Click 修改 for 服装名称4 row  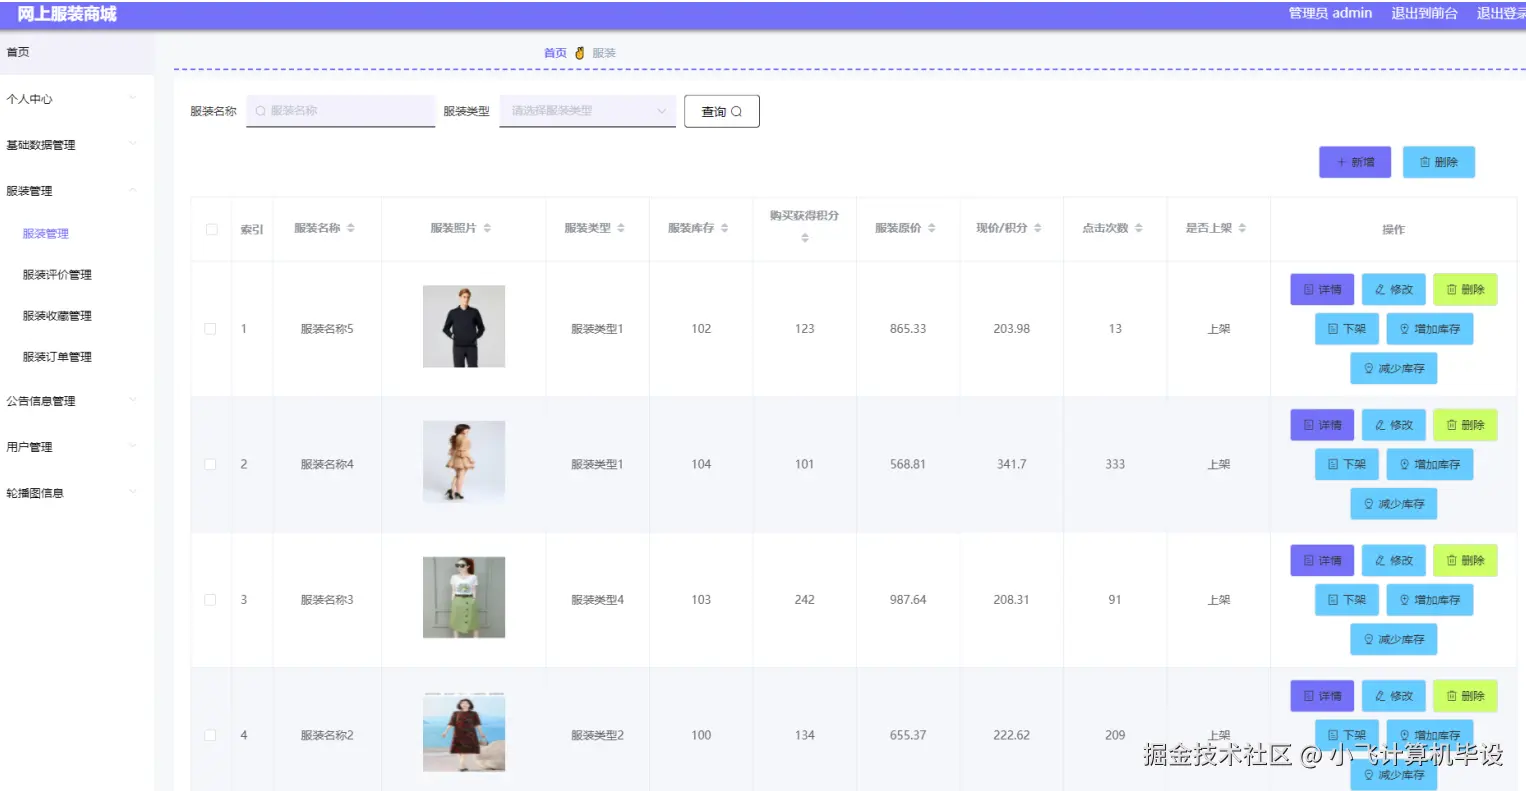pos(1394,425)
